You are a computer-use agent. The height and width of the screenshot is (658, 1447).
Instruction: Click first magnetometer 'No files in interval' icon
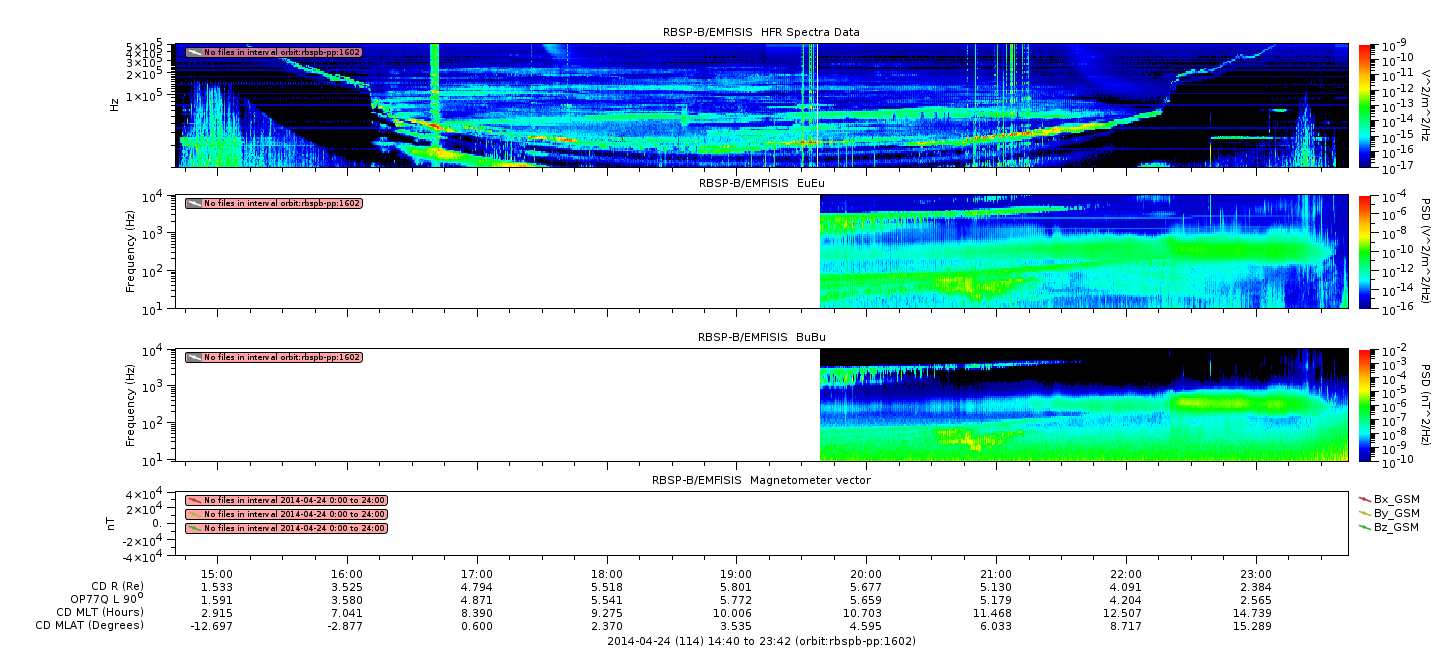194,500
